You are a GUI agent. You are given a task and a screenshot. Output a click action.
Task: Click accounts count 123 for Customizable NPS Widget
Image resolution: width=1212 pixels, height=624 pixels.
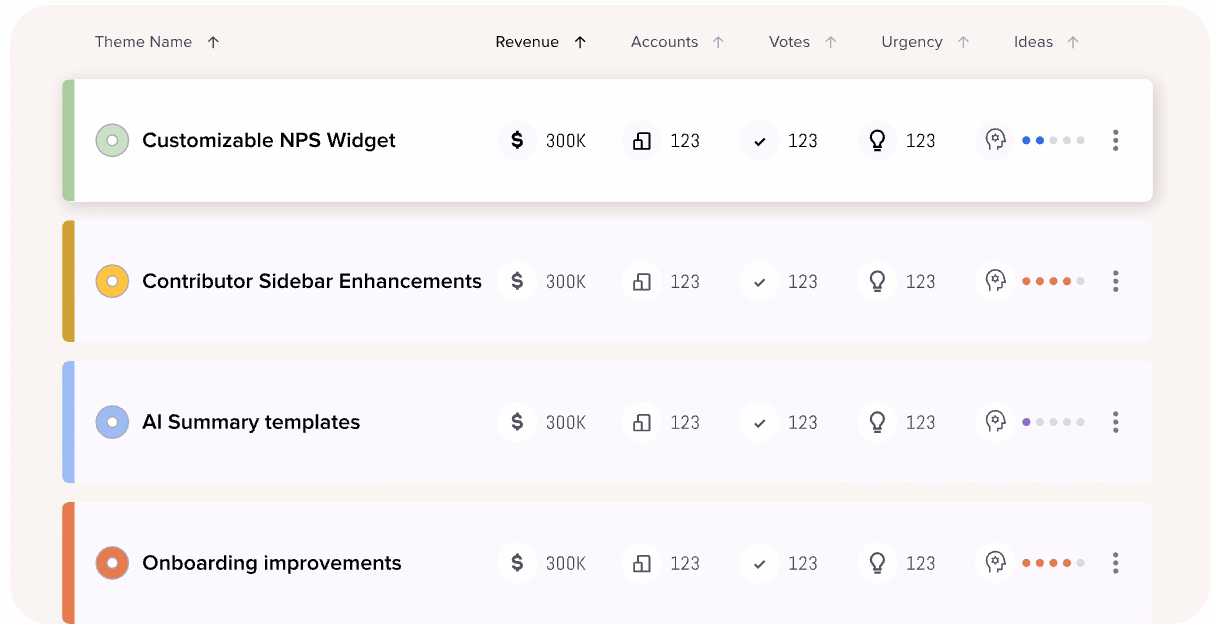(685, 141)
